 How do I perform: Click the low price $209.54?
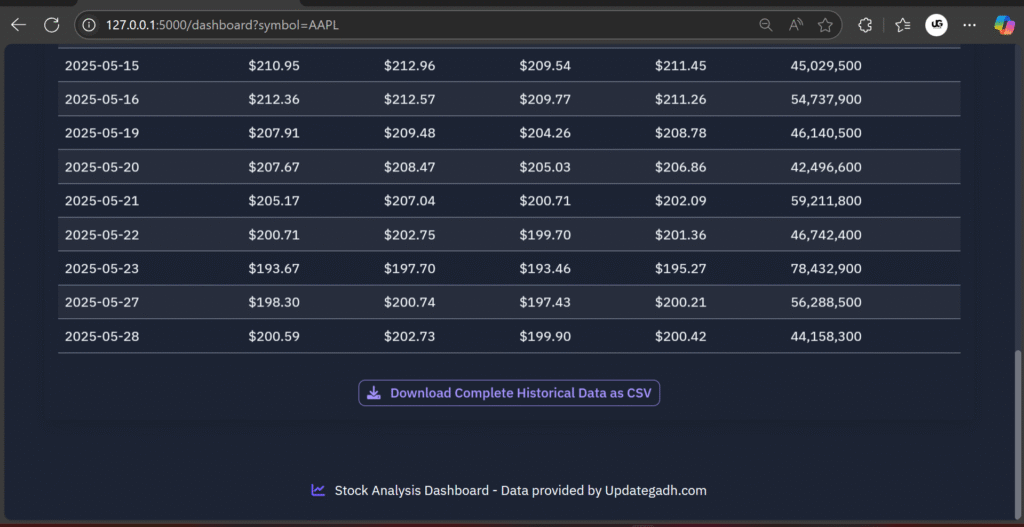tap(545, 65)
